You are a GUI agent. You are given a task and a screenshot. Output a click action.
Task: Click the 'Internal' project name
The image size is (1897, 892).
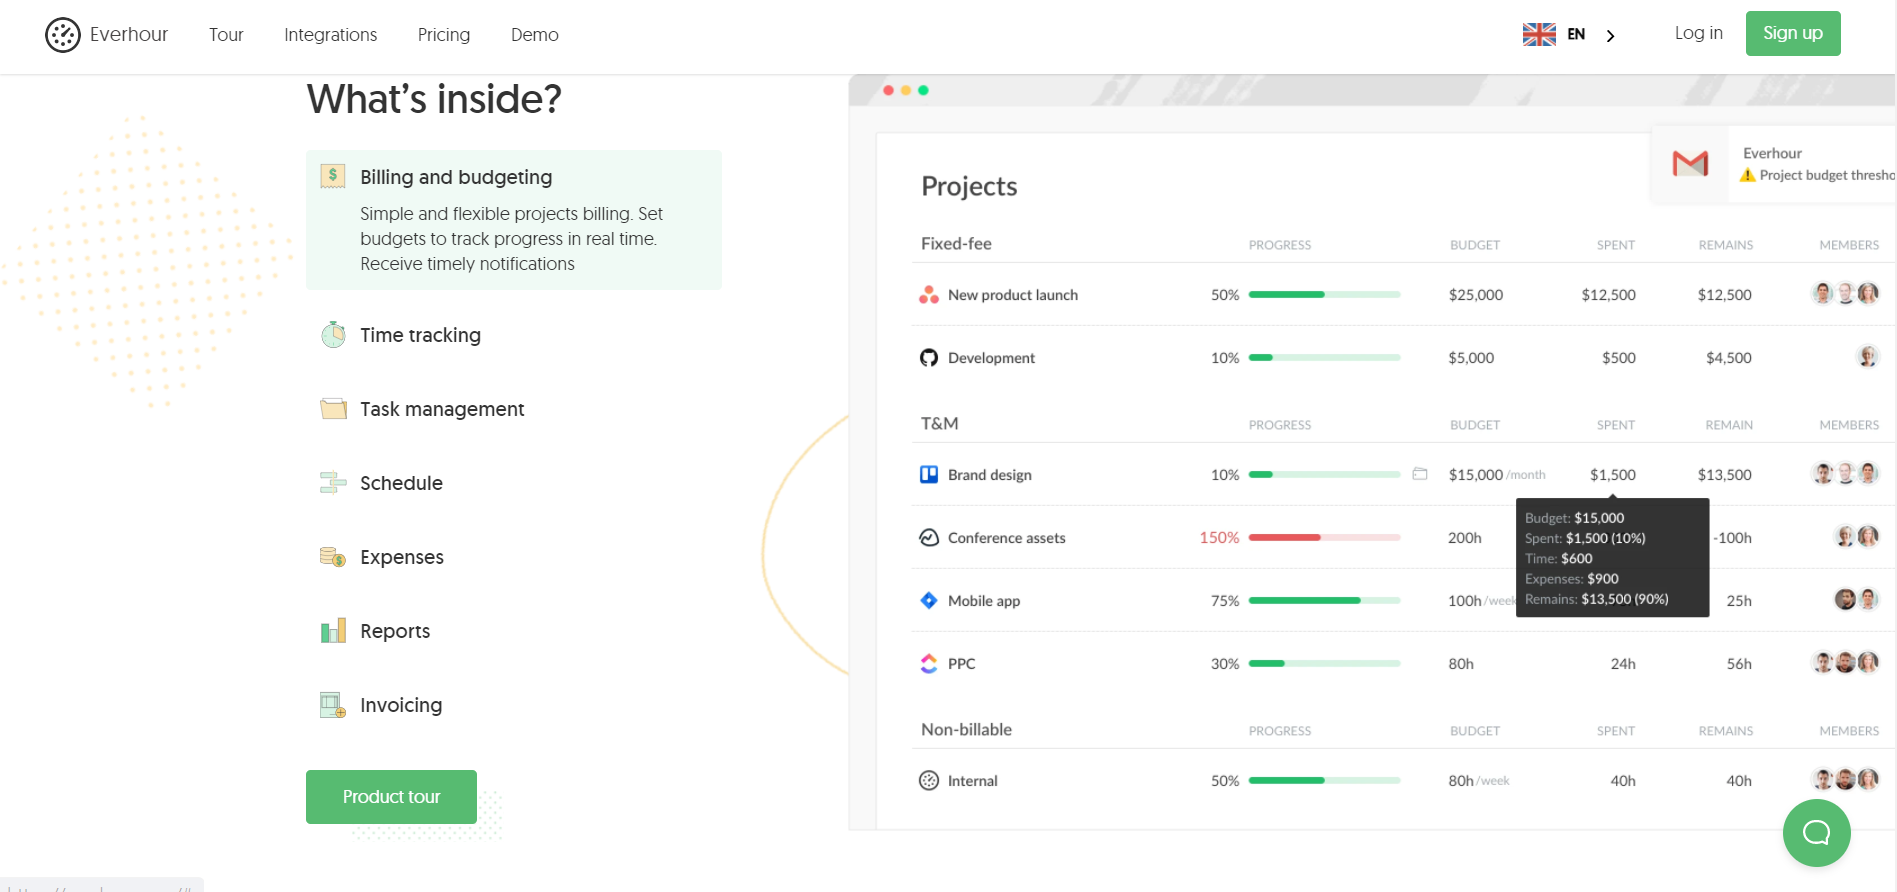coord(973,781)
